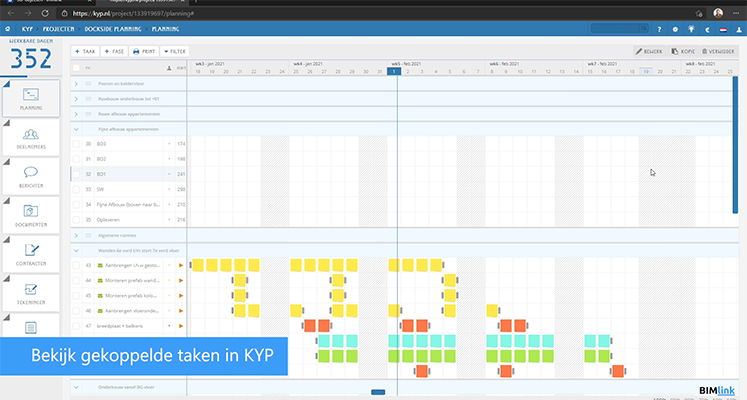Viewport: 747px width, 400px height.
Task: Reload the page in browser
Action: point(45,13)
